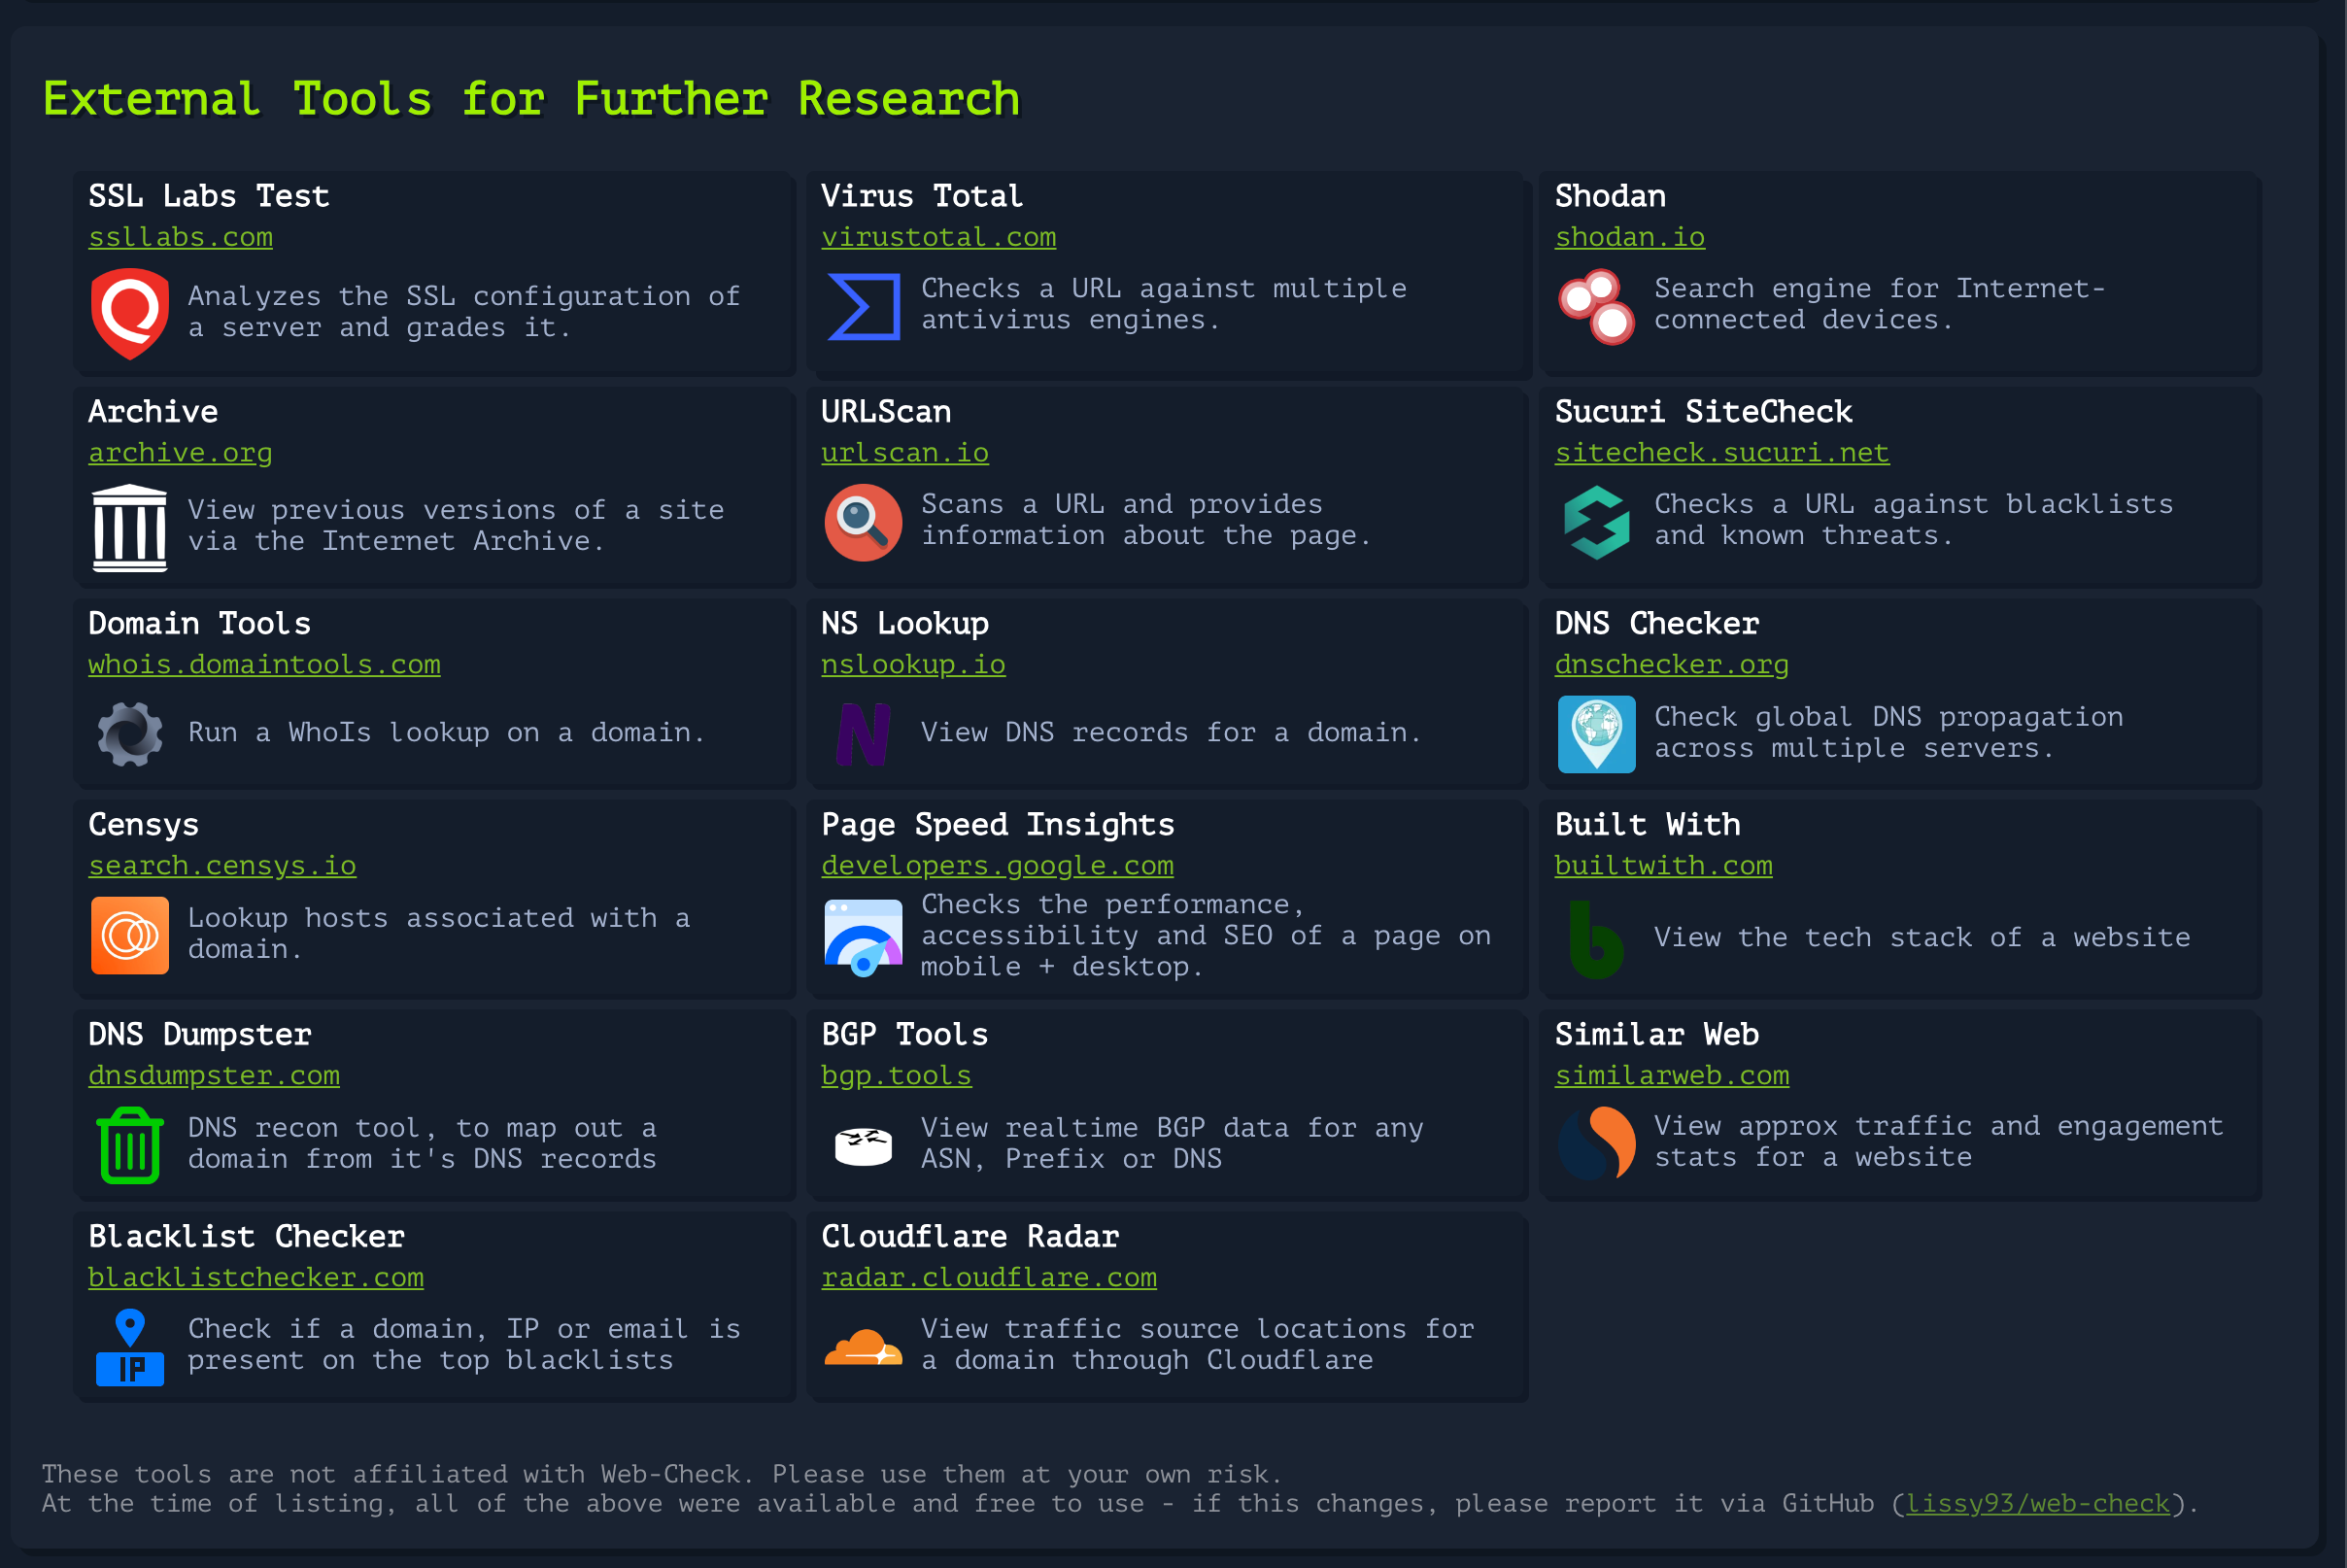Click the Blacklist Checker IP pin icon

[130, 1346]
